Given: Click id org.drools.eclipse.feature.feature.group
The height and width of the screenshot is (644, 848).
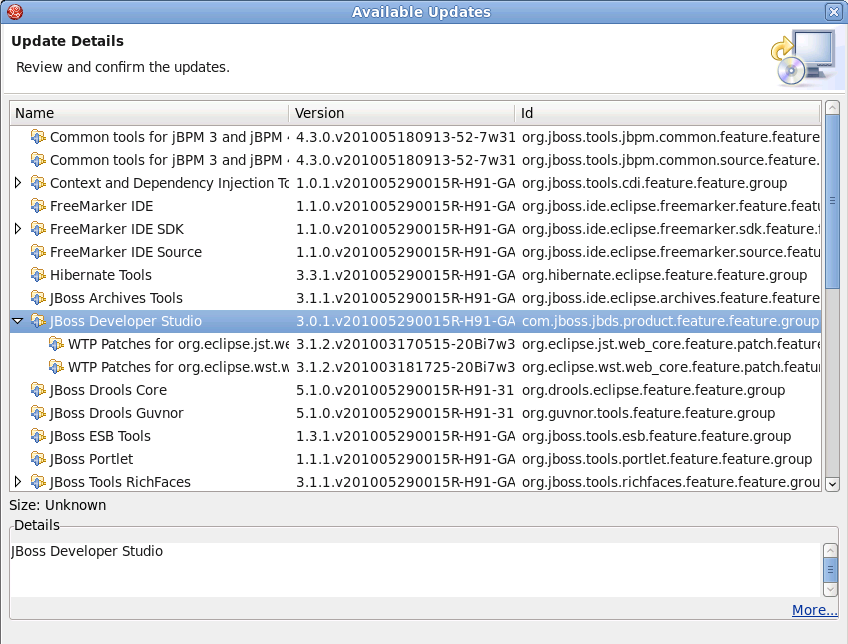Looking at the screenshot, I should tap(653, 389).
